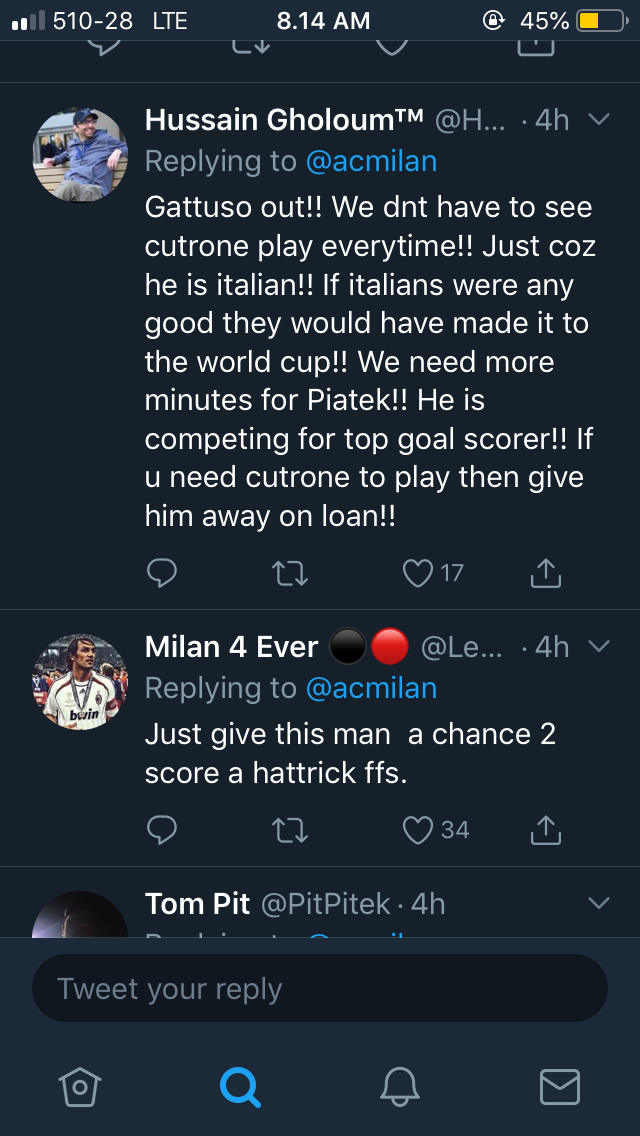Like Hussain Gholoum's tweet with 17 likes
The image size is (640, 1136).
(x=417, y=573)
